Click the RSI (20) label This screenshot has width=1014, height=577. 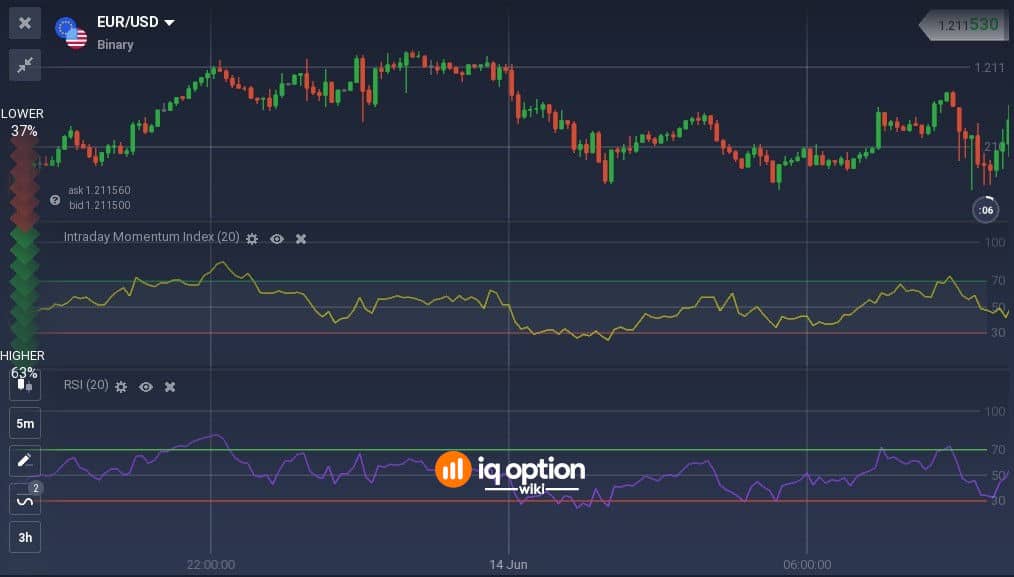coord(86,385)
